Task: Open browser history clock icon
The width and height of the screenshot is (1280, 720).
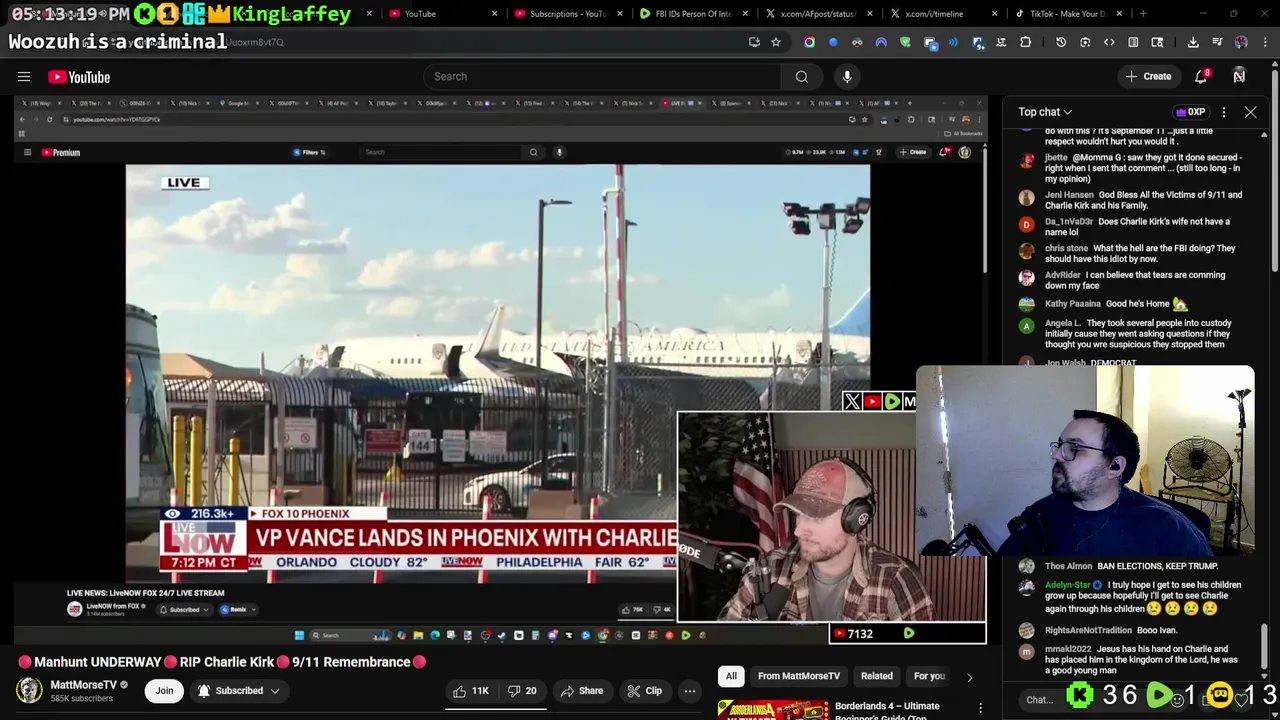Action: click(x=1061, y=42)
